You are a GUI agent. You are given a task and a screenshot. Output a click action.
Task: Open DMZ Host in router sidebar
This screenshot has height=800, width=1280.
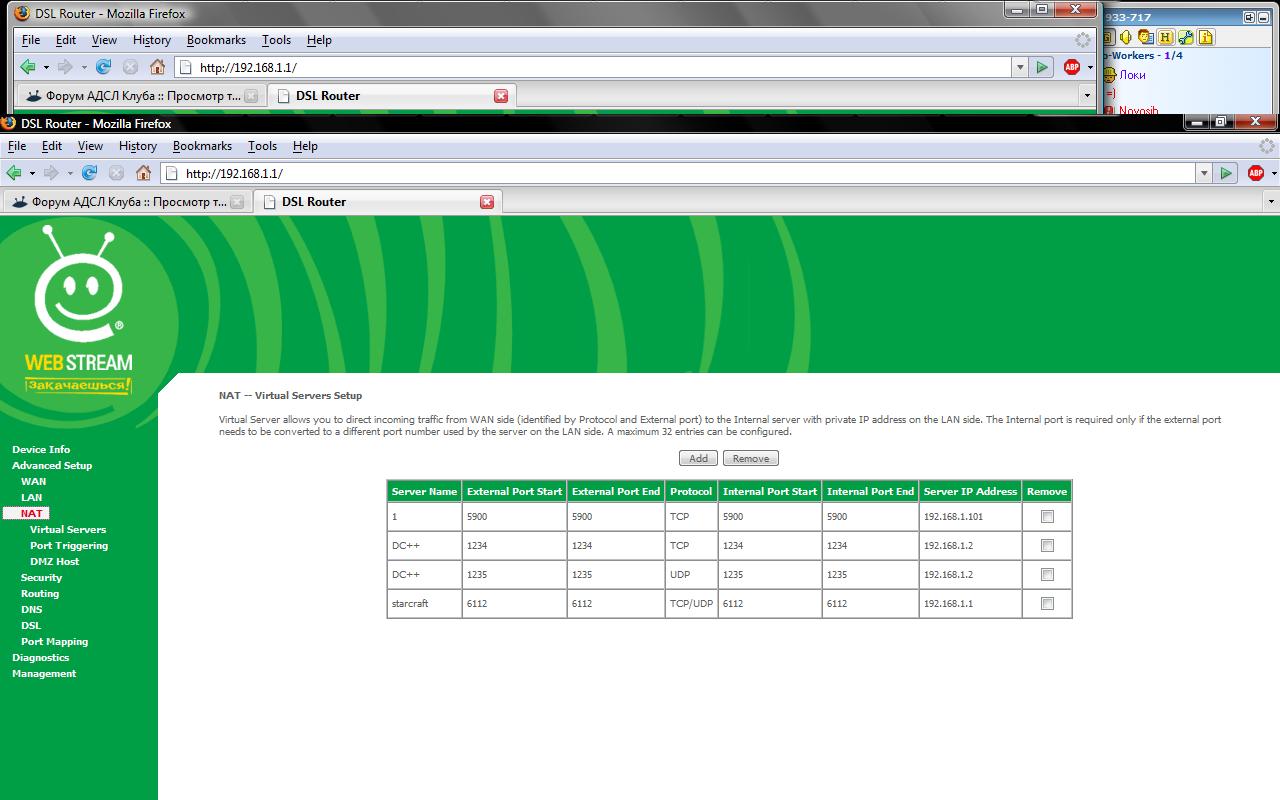click(54, 561)
